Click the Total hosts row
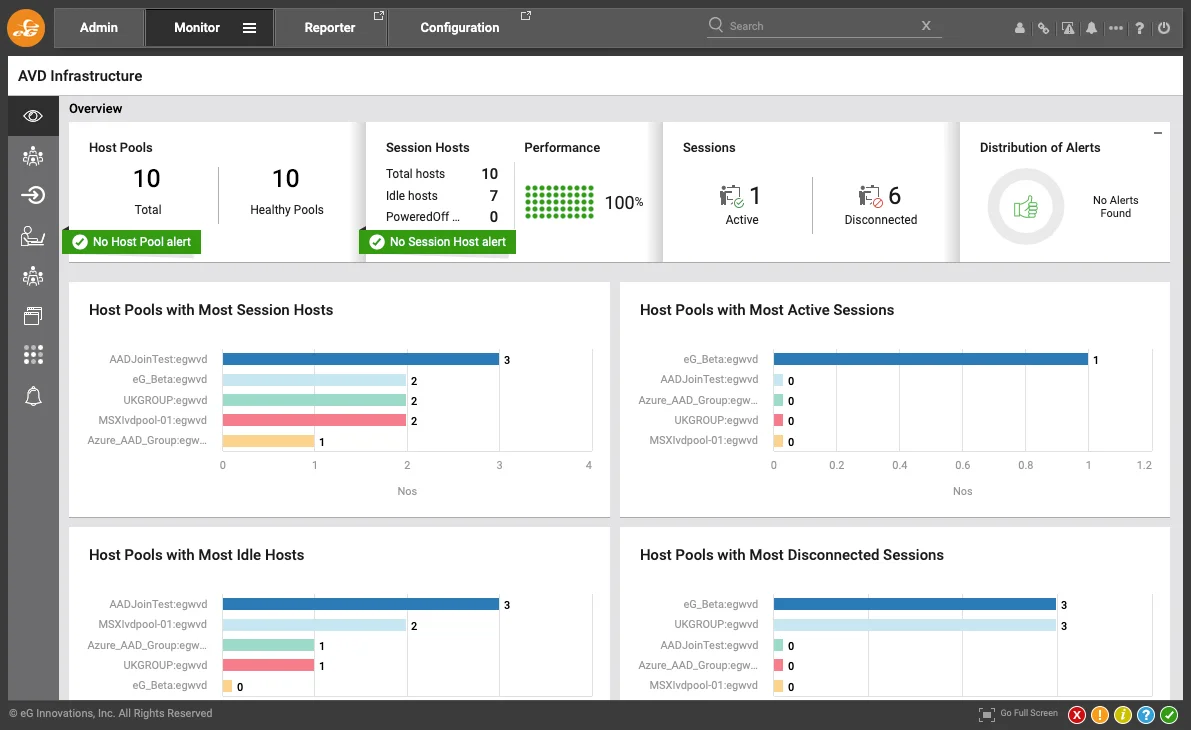 (441, 174)
